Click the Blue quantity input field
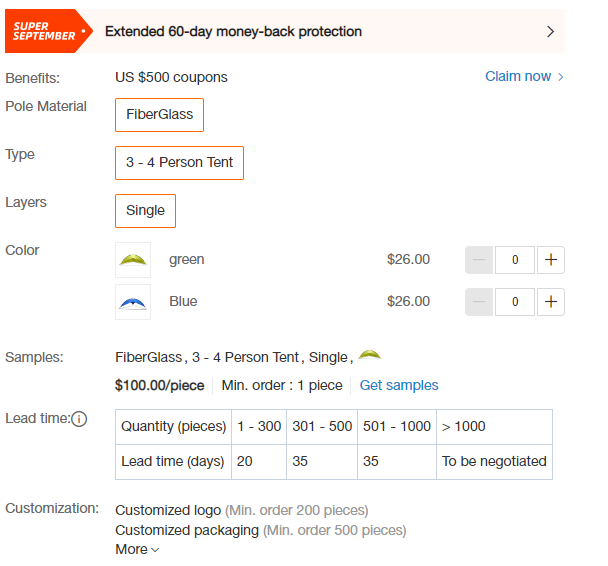The image size is (608, 566). coord(515,302)
